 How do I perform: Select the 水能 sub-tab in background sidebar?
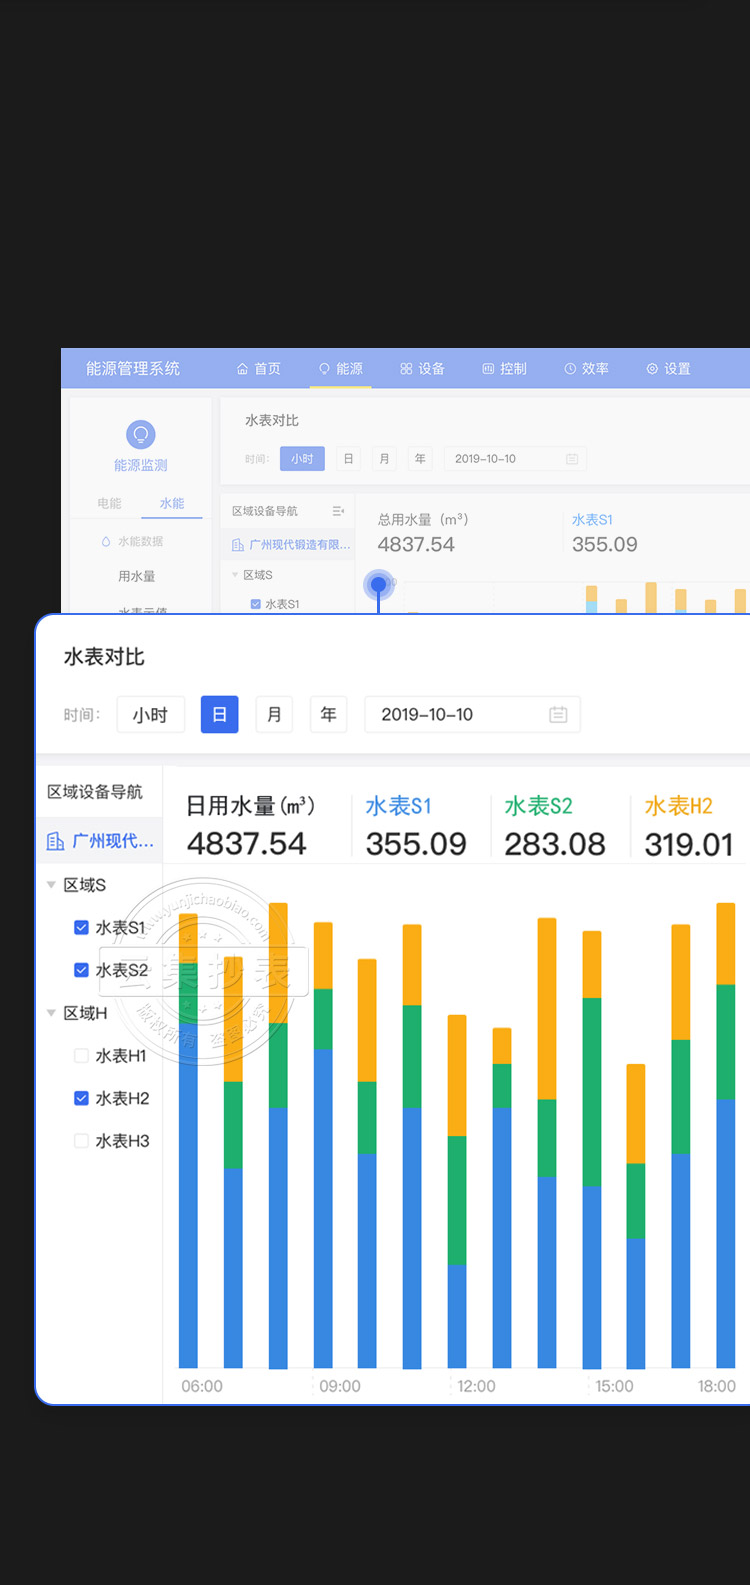click(172, 503)
